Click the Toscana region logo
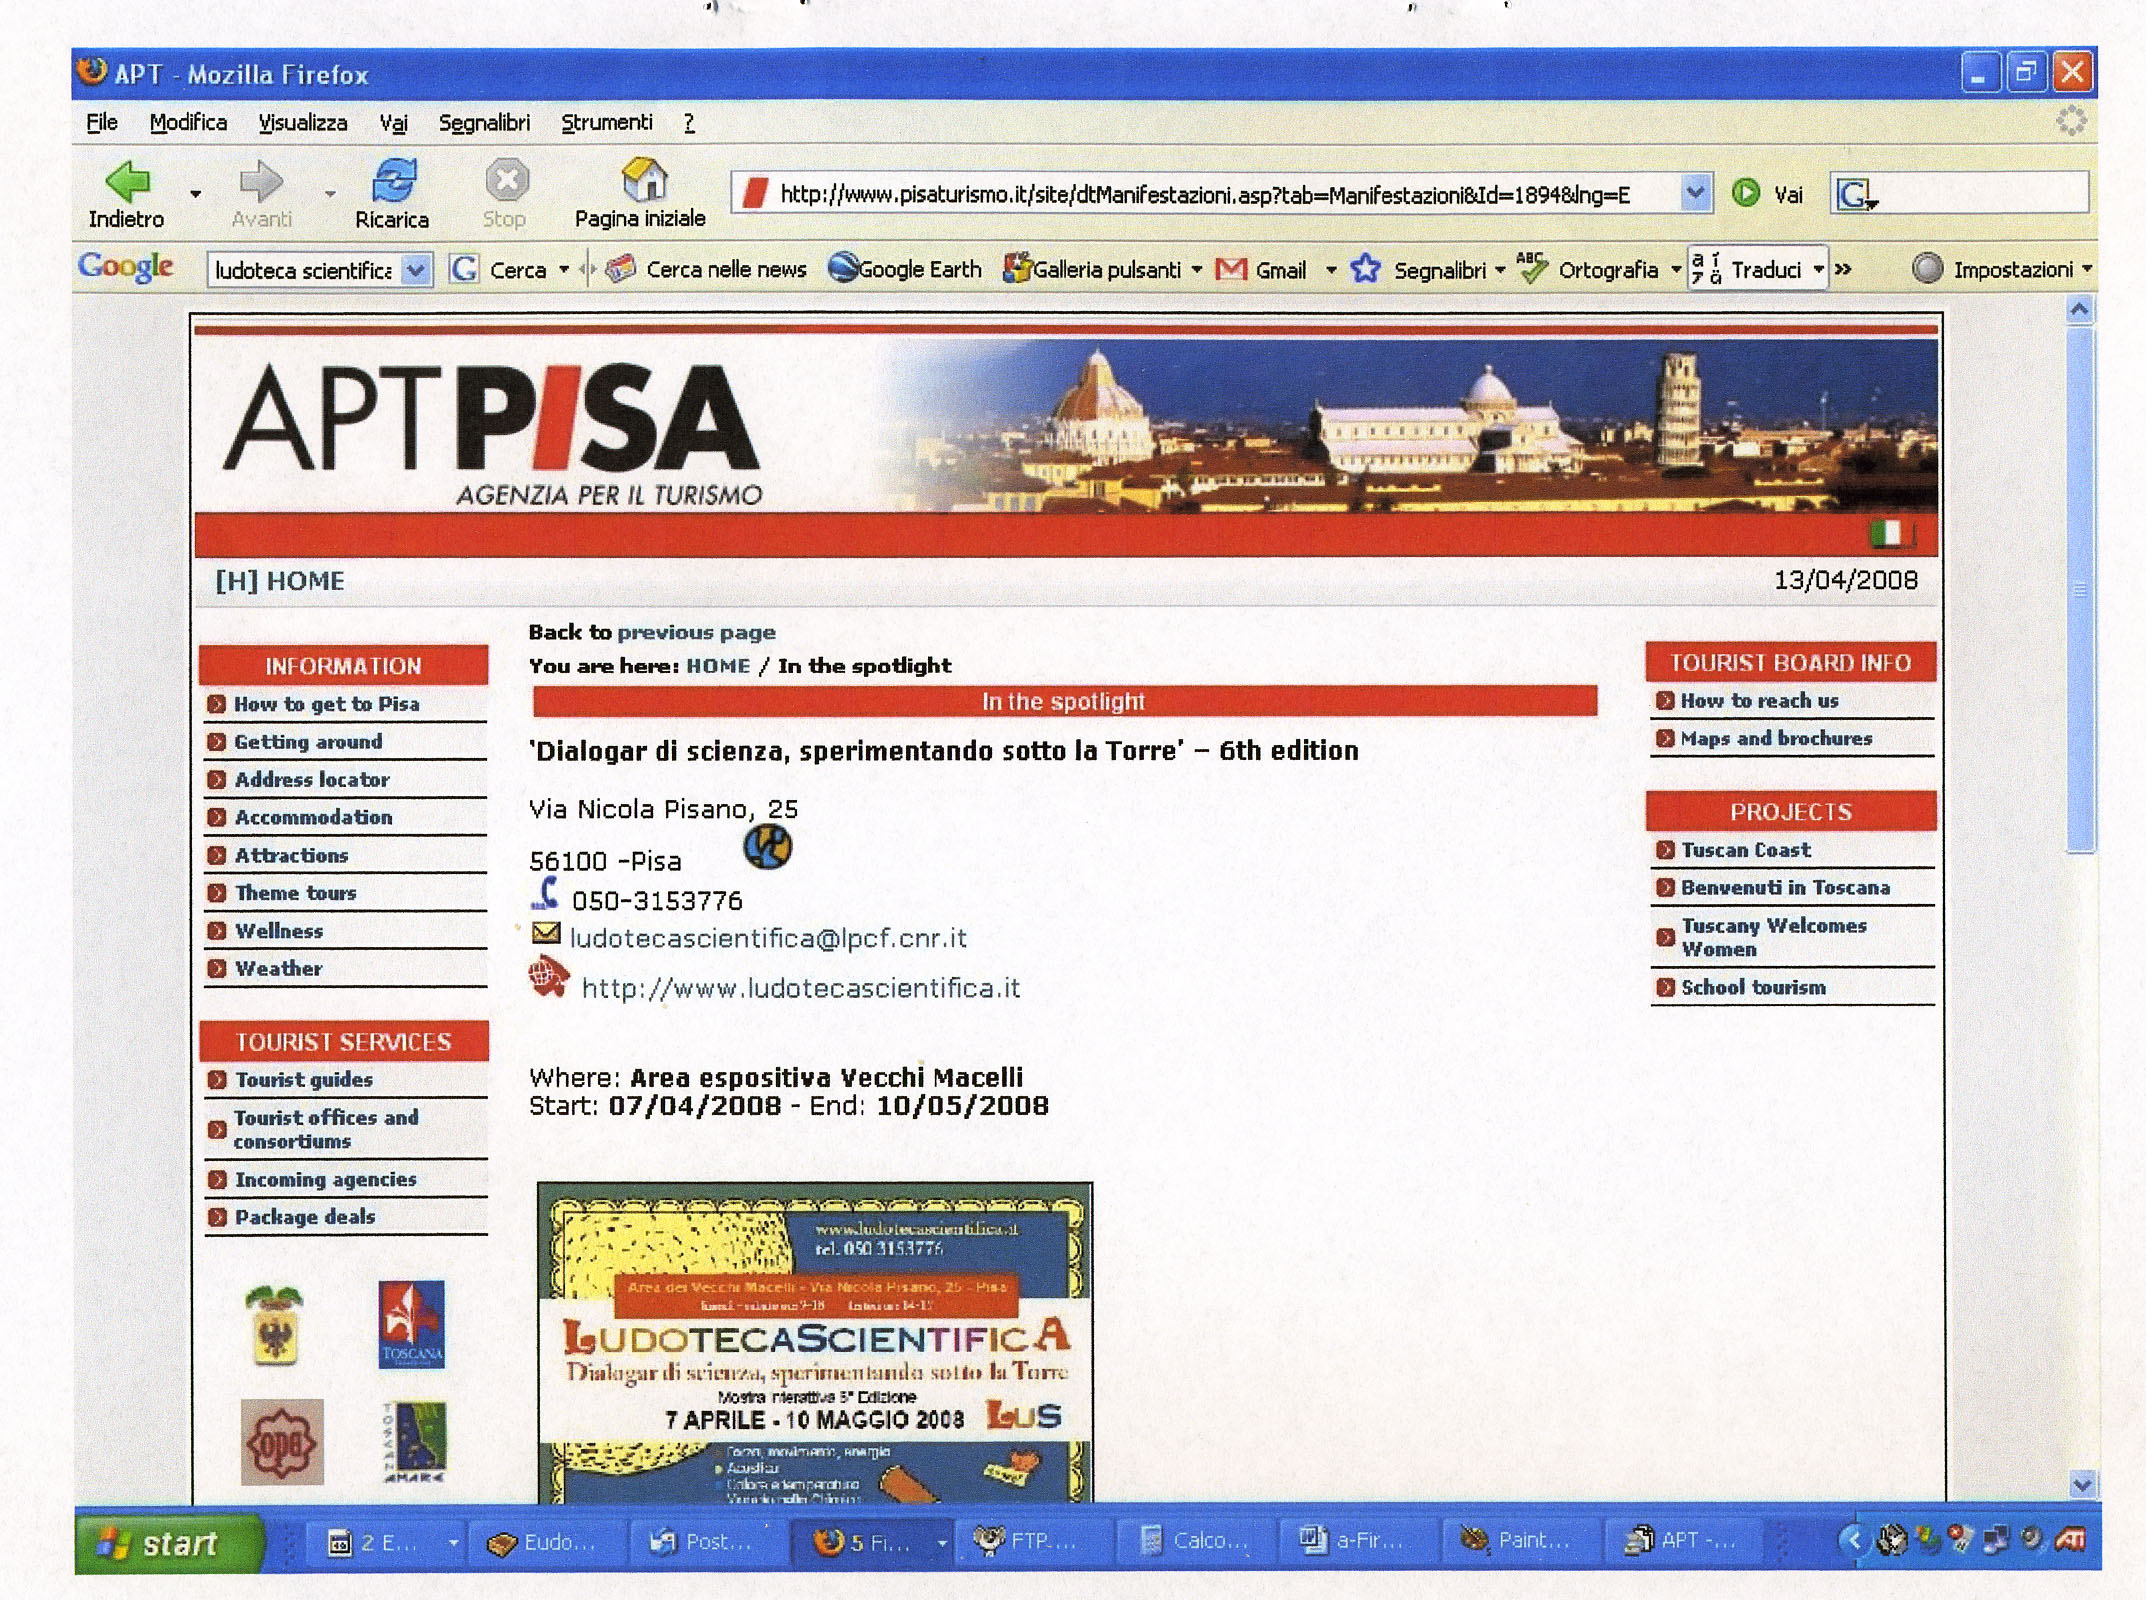The image size is (2146, 1600). [x=411, y=1324]
